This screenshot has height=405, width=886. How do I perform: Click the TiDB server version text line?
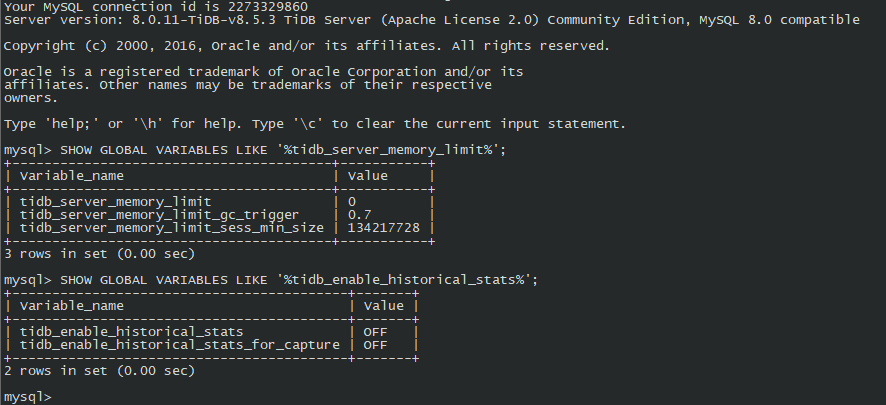431,19
